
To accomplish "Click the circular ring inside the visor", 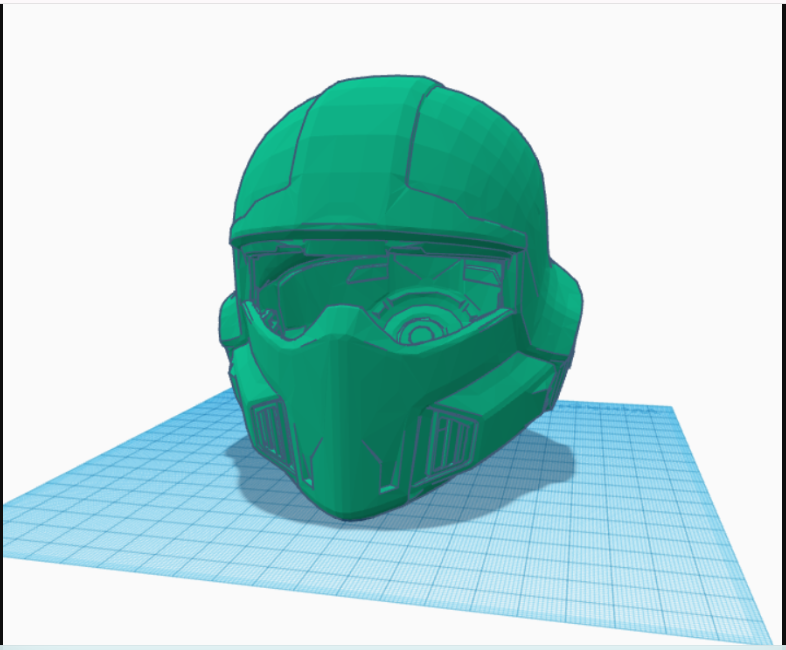I will (x=420, y=327).
